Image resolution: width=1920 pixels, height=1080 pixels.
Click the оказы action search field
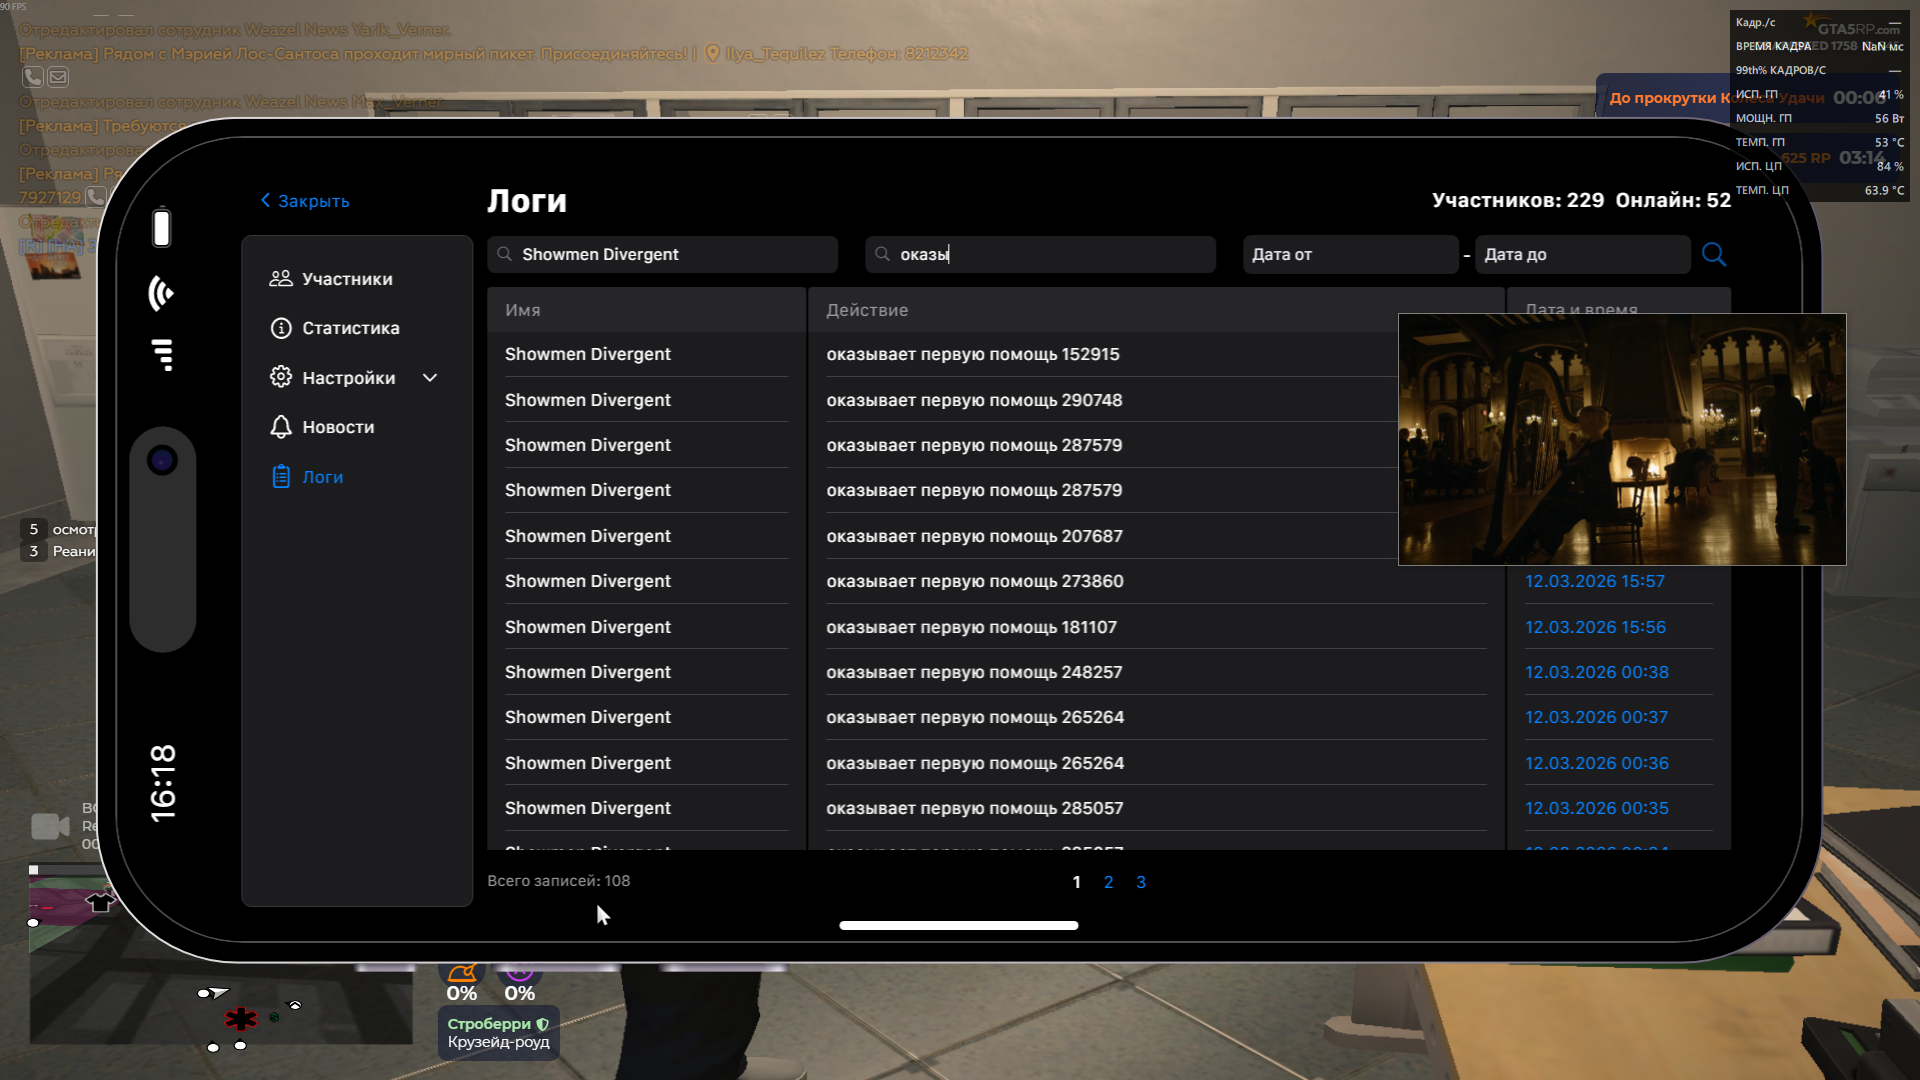pos(1040,255)
